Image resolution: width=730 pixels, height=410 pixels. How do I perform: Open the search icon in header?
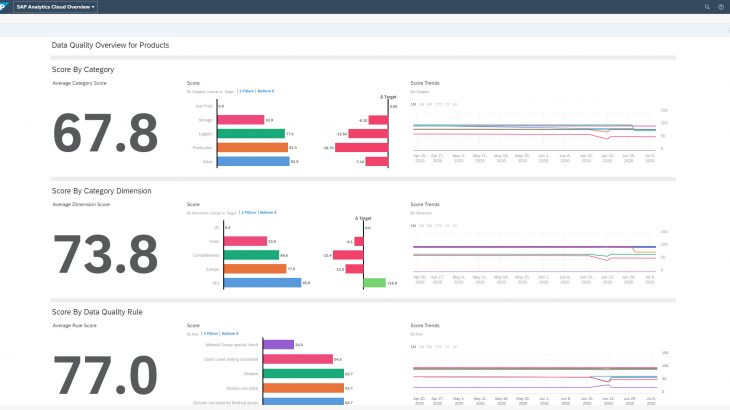(707, 6)
